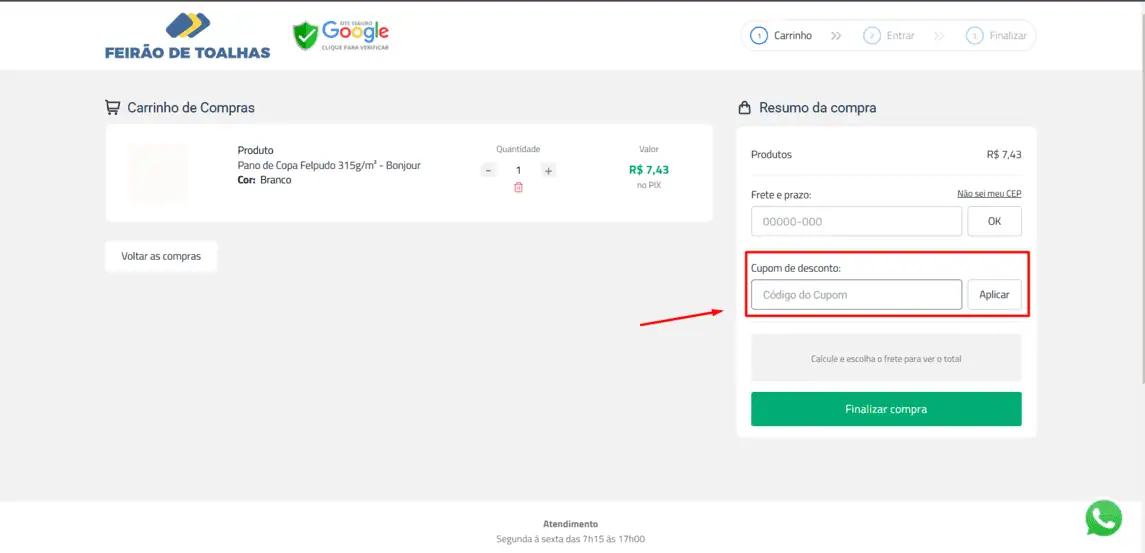Open the WhatsApp chat icon
Image resolution: width=1145 pixels, height=553 pixels.
(1103, 518)
